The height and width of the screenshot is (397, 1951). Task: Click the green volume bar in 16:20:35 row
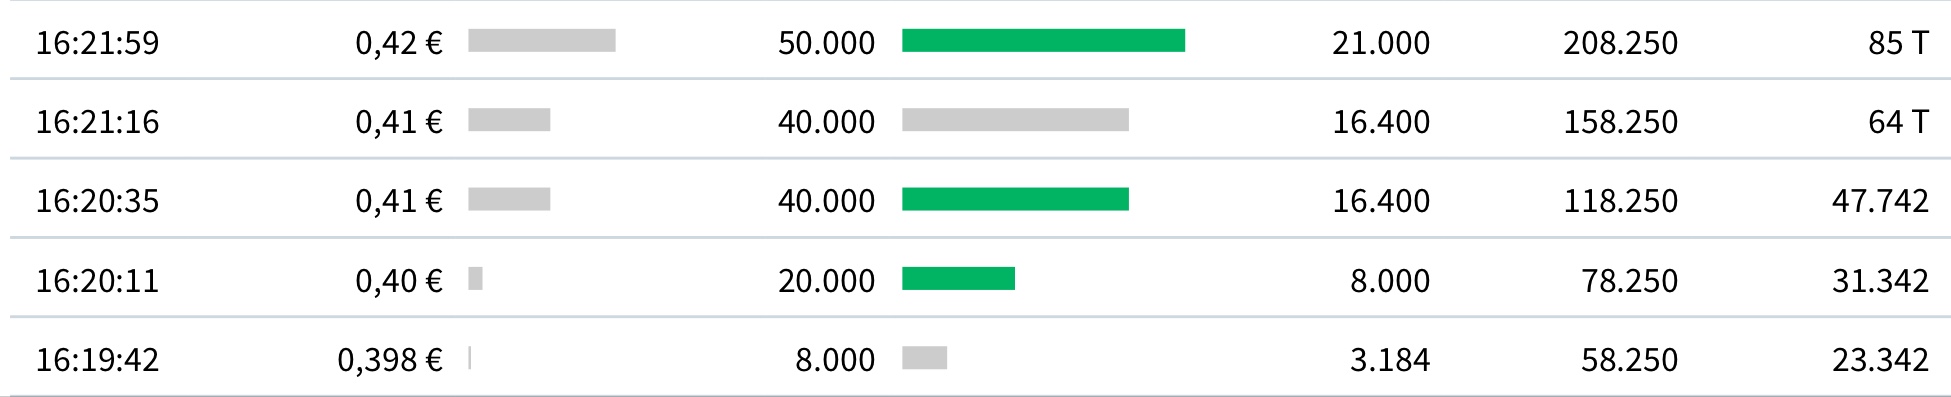click(1015, 199)
